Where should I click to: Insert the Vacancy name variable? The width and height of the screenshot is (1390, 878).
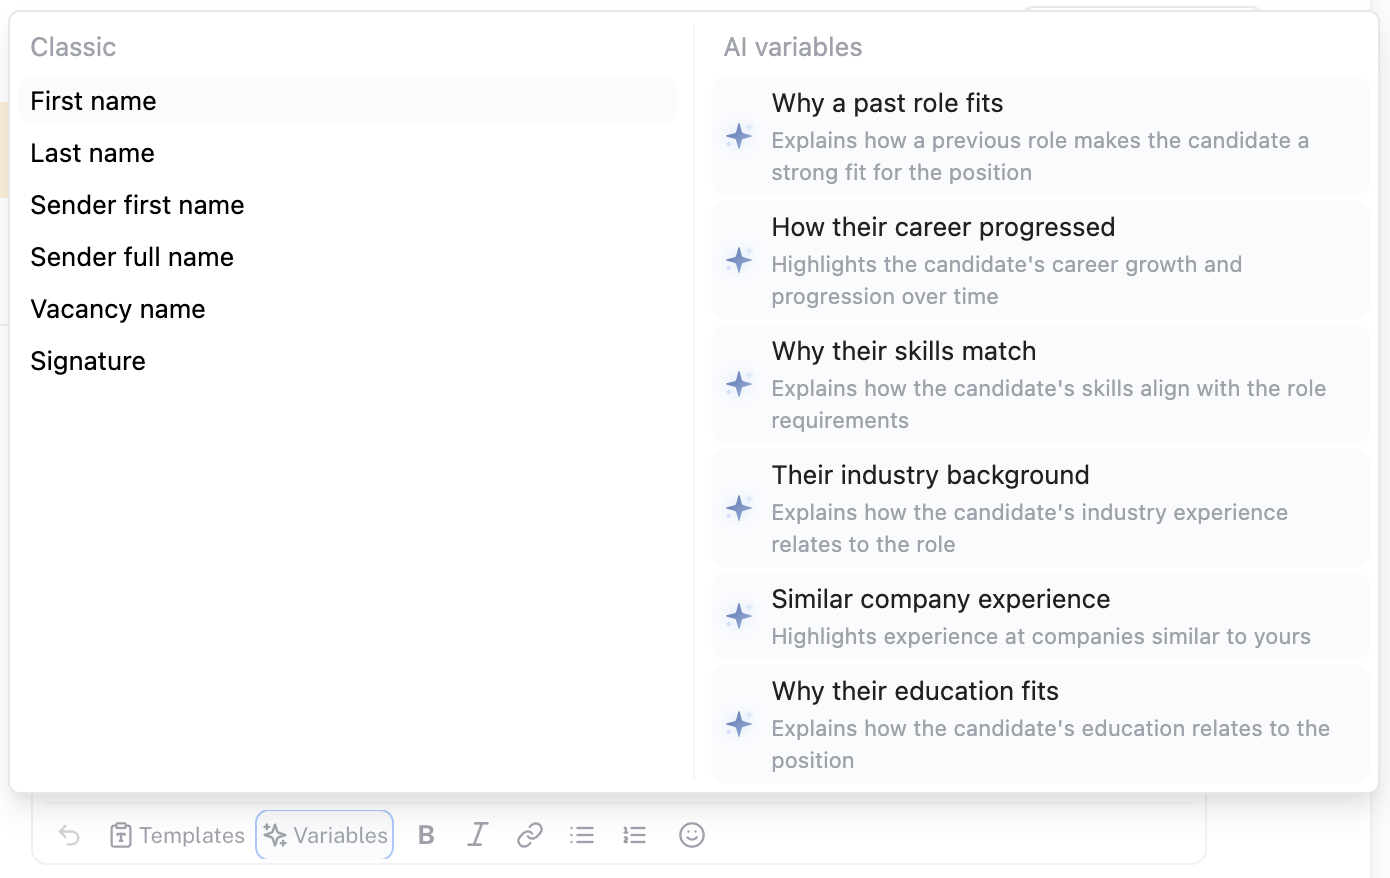[348, 309]
